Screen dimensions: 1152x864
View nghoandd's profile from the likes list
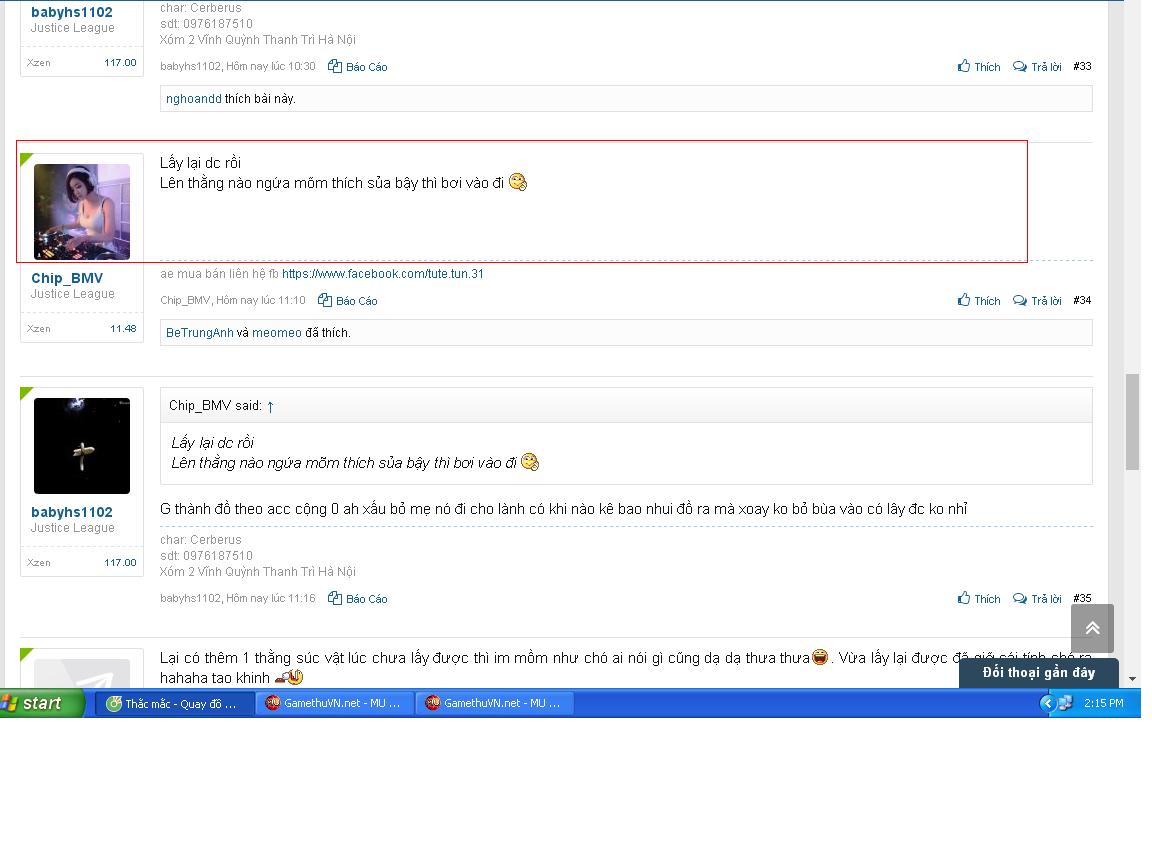point(194,98)
